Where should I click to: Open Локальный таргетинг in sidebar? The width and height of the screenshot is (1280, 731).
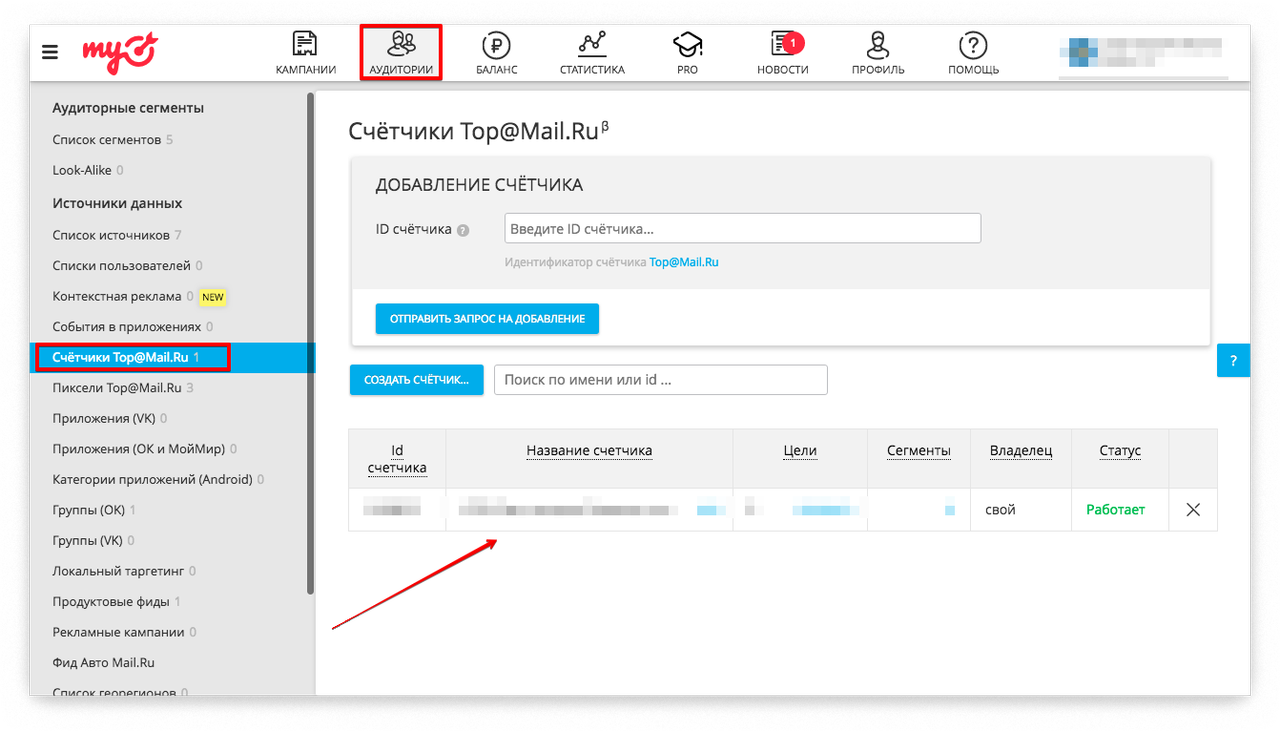[x=124, y=571]
